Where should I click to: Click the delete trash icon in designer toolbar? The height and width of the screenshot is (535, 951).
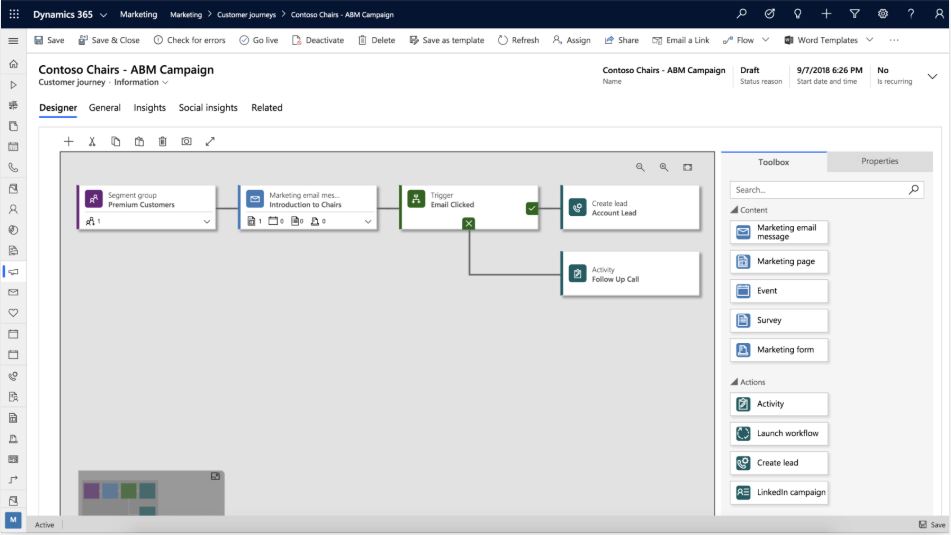pyautogui.click(x=163, y=141)
